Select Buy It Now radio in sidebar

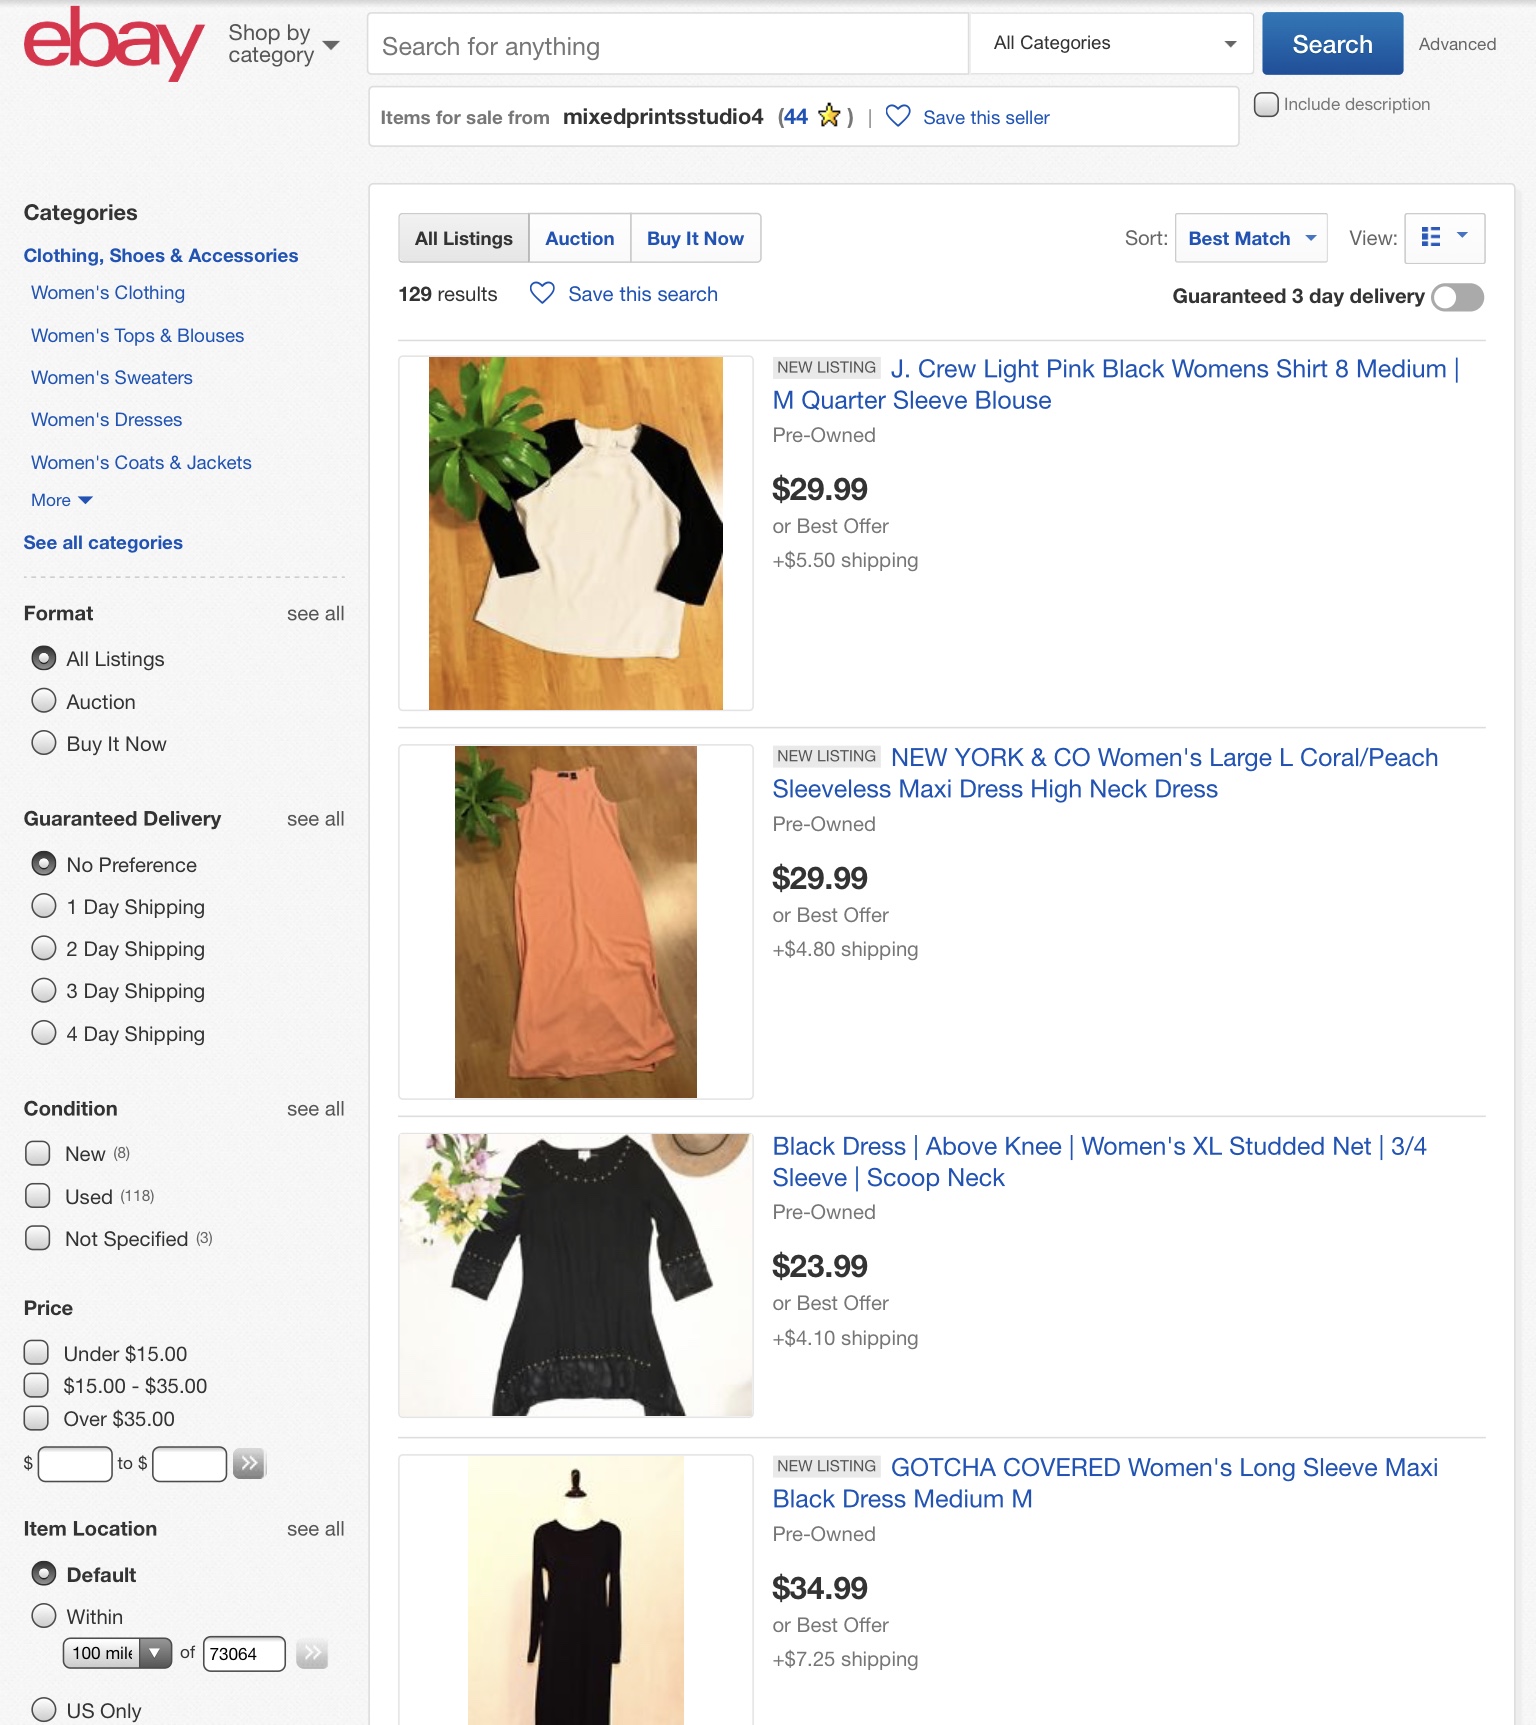tap(44, 743)
